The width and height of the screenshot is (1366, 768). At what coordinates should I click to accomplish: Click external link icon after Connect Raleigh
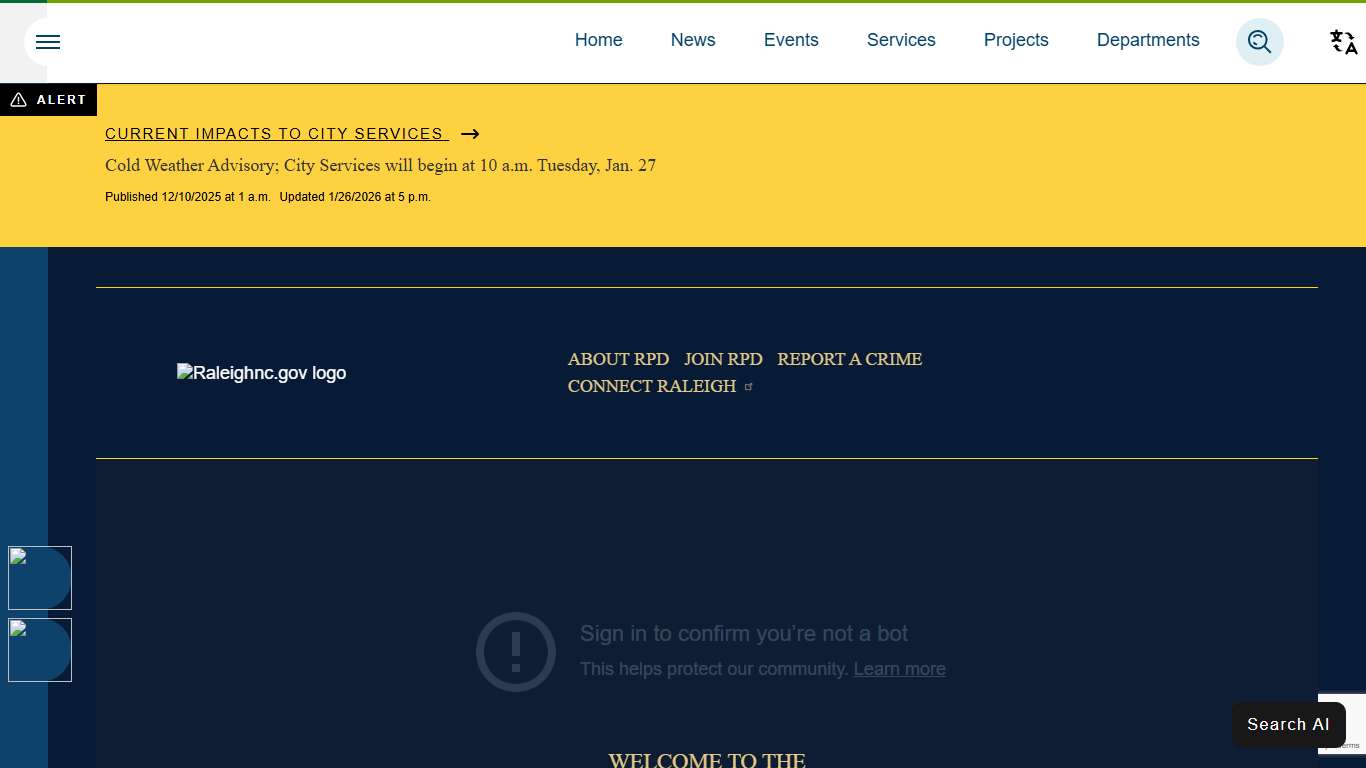coord(749,387)
